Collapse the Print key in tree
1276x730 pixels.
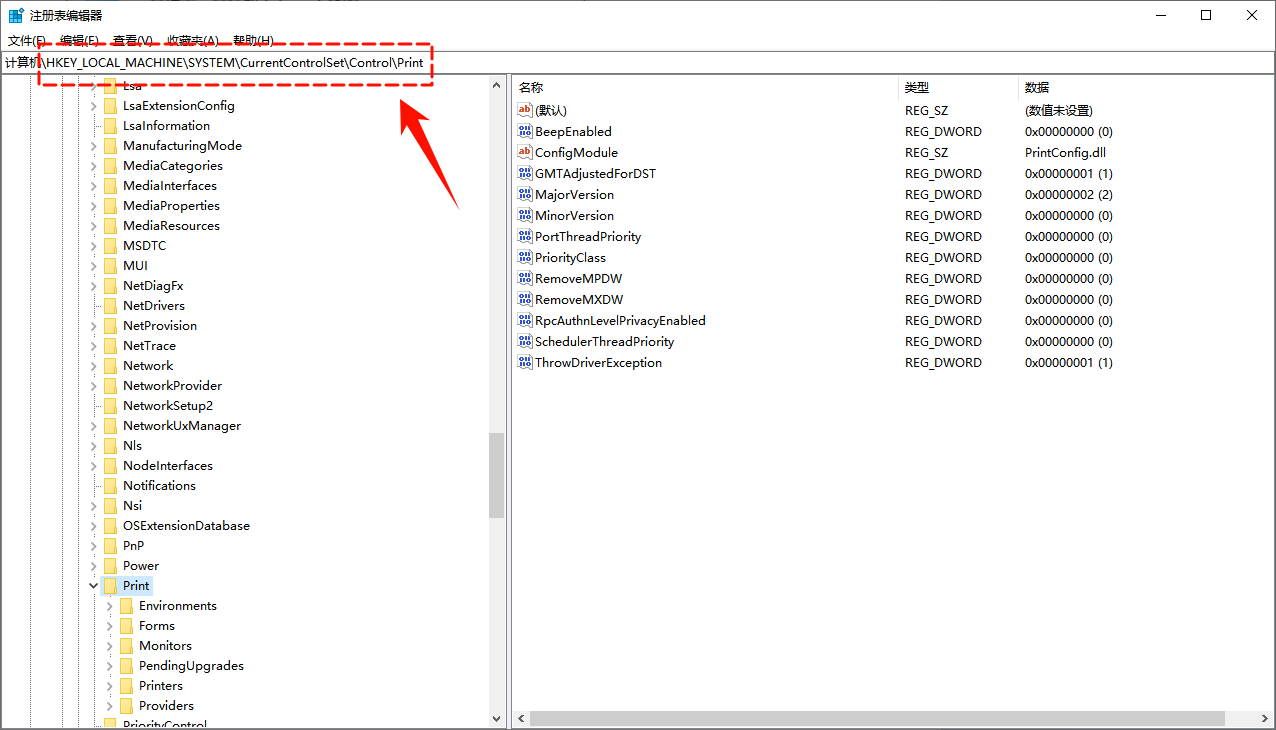pos(94,586)
